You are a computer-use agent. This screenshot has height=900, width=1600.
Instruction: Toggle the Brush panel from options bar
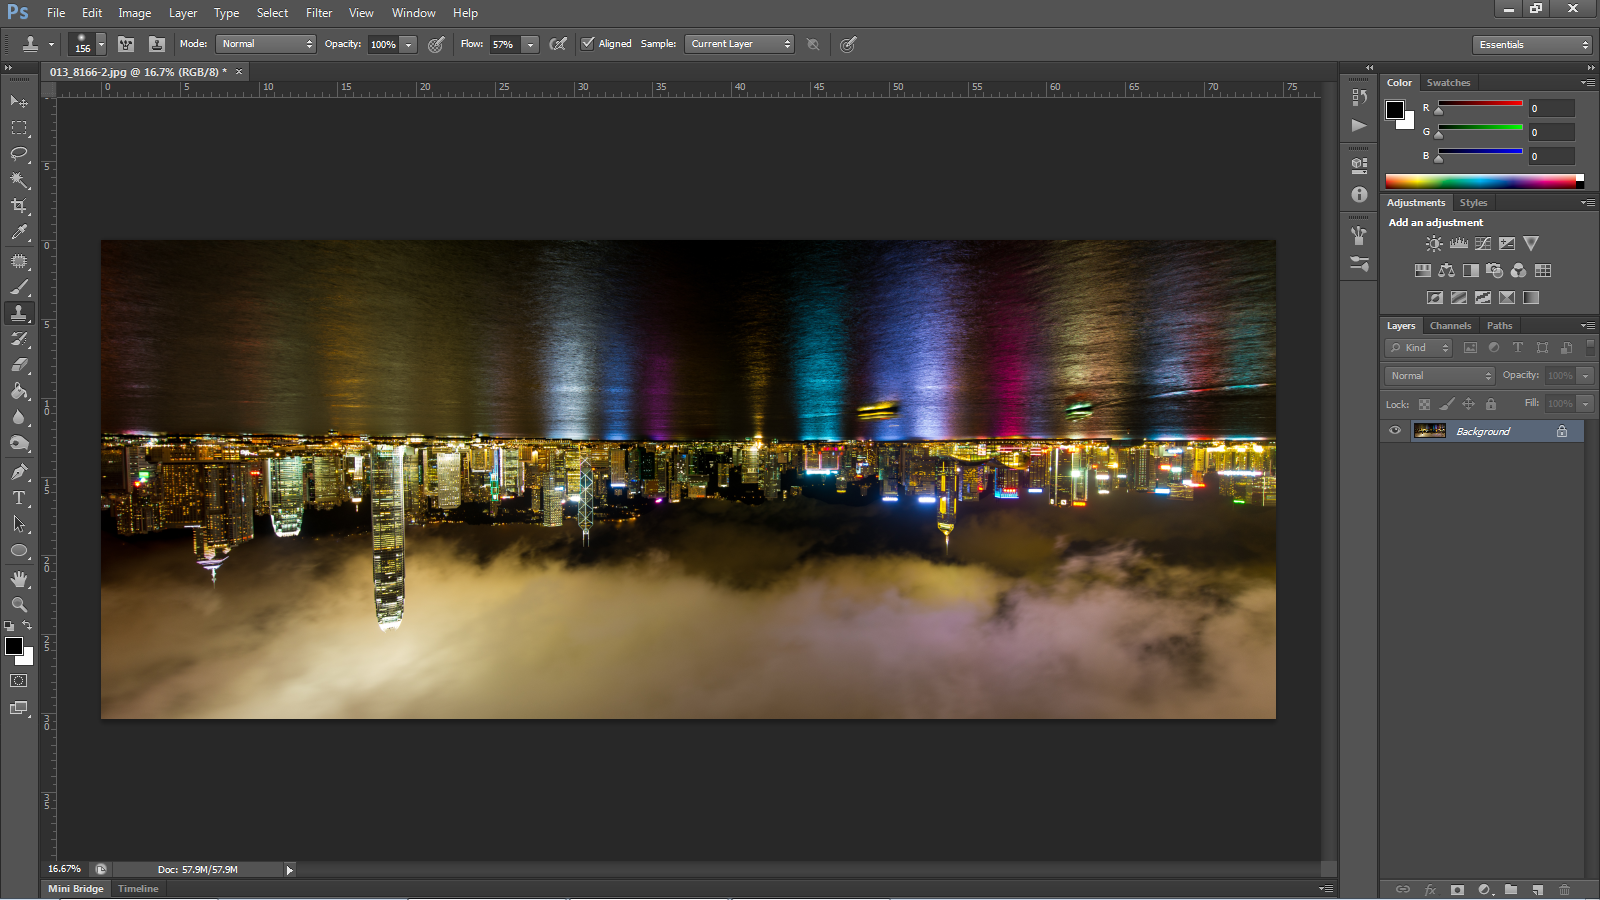coord(126,44)
